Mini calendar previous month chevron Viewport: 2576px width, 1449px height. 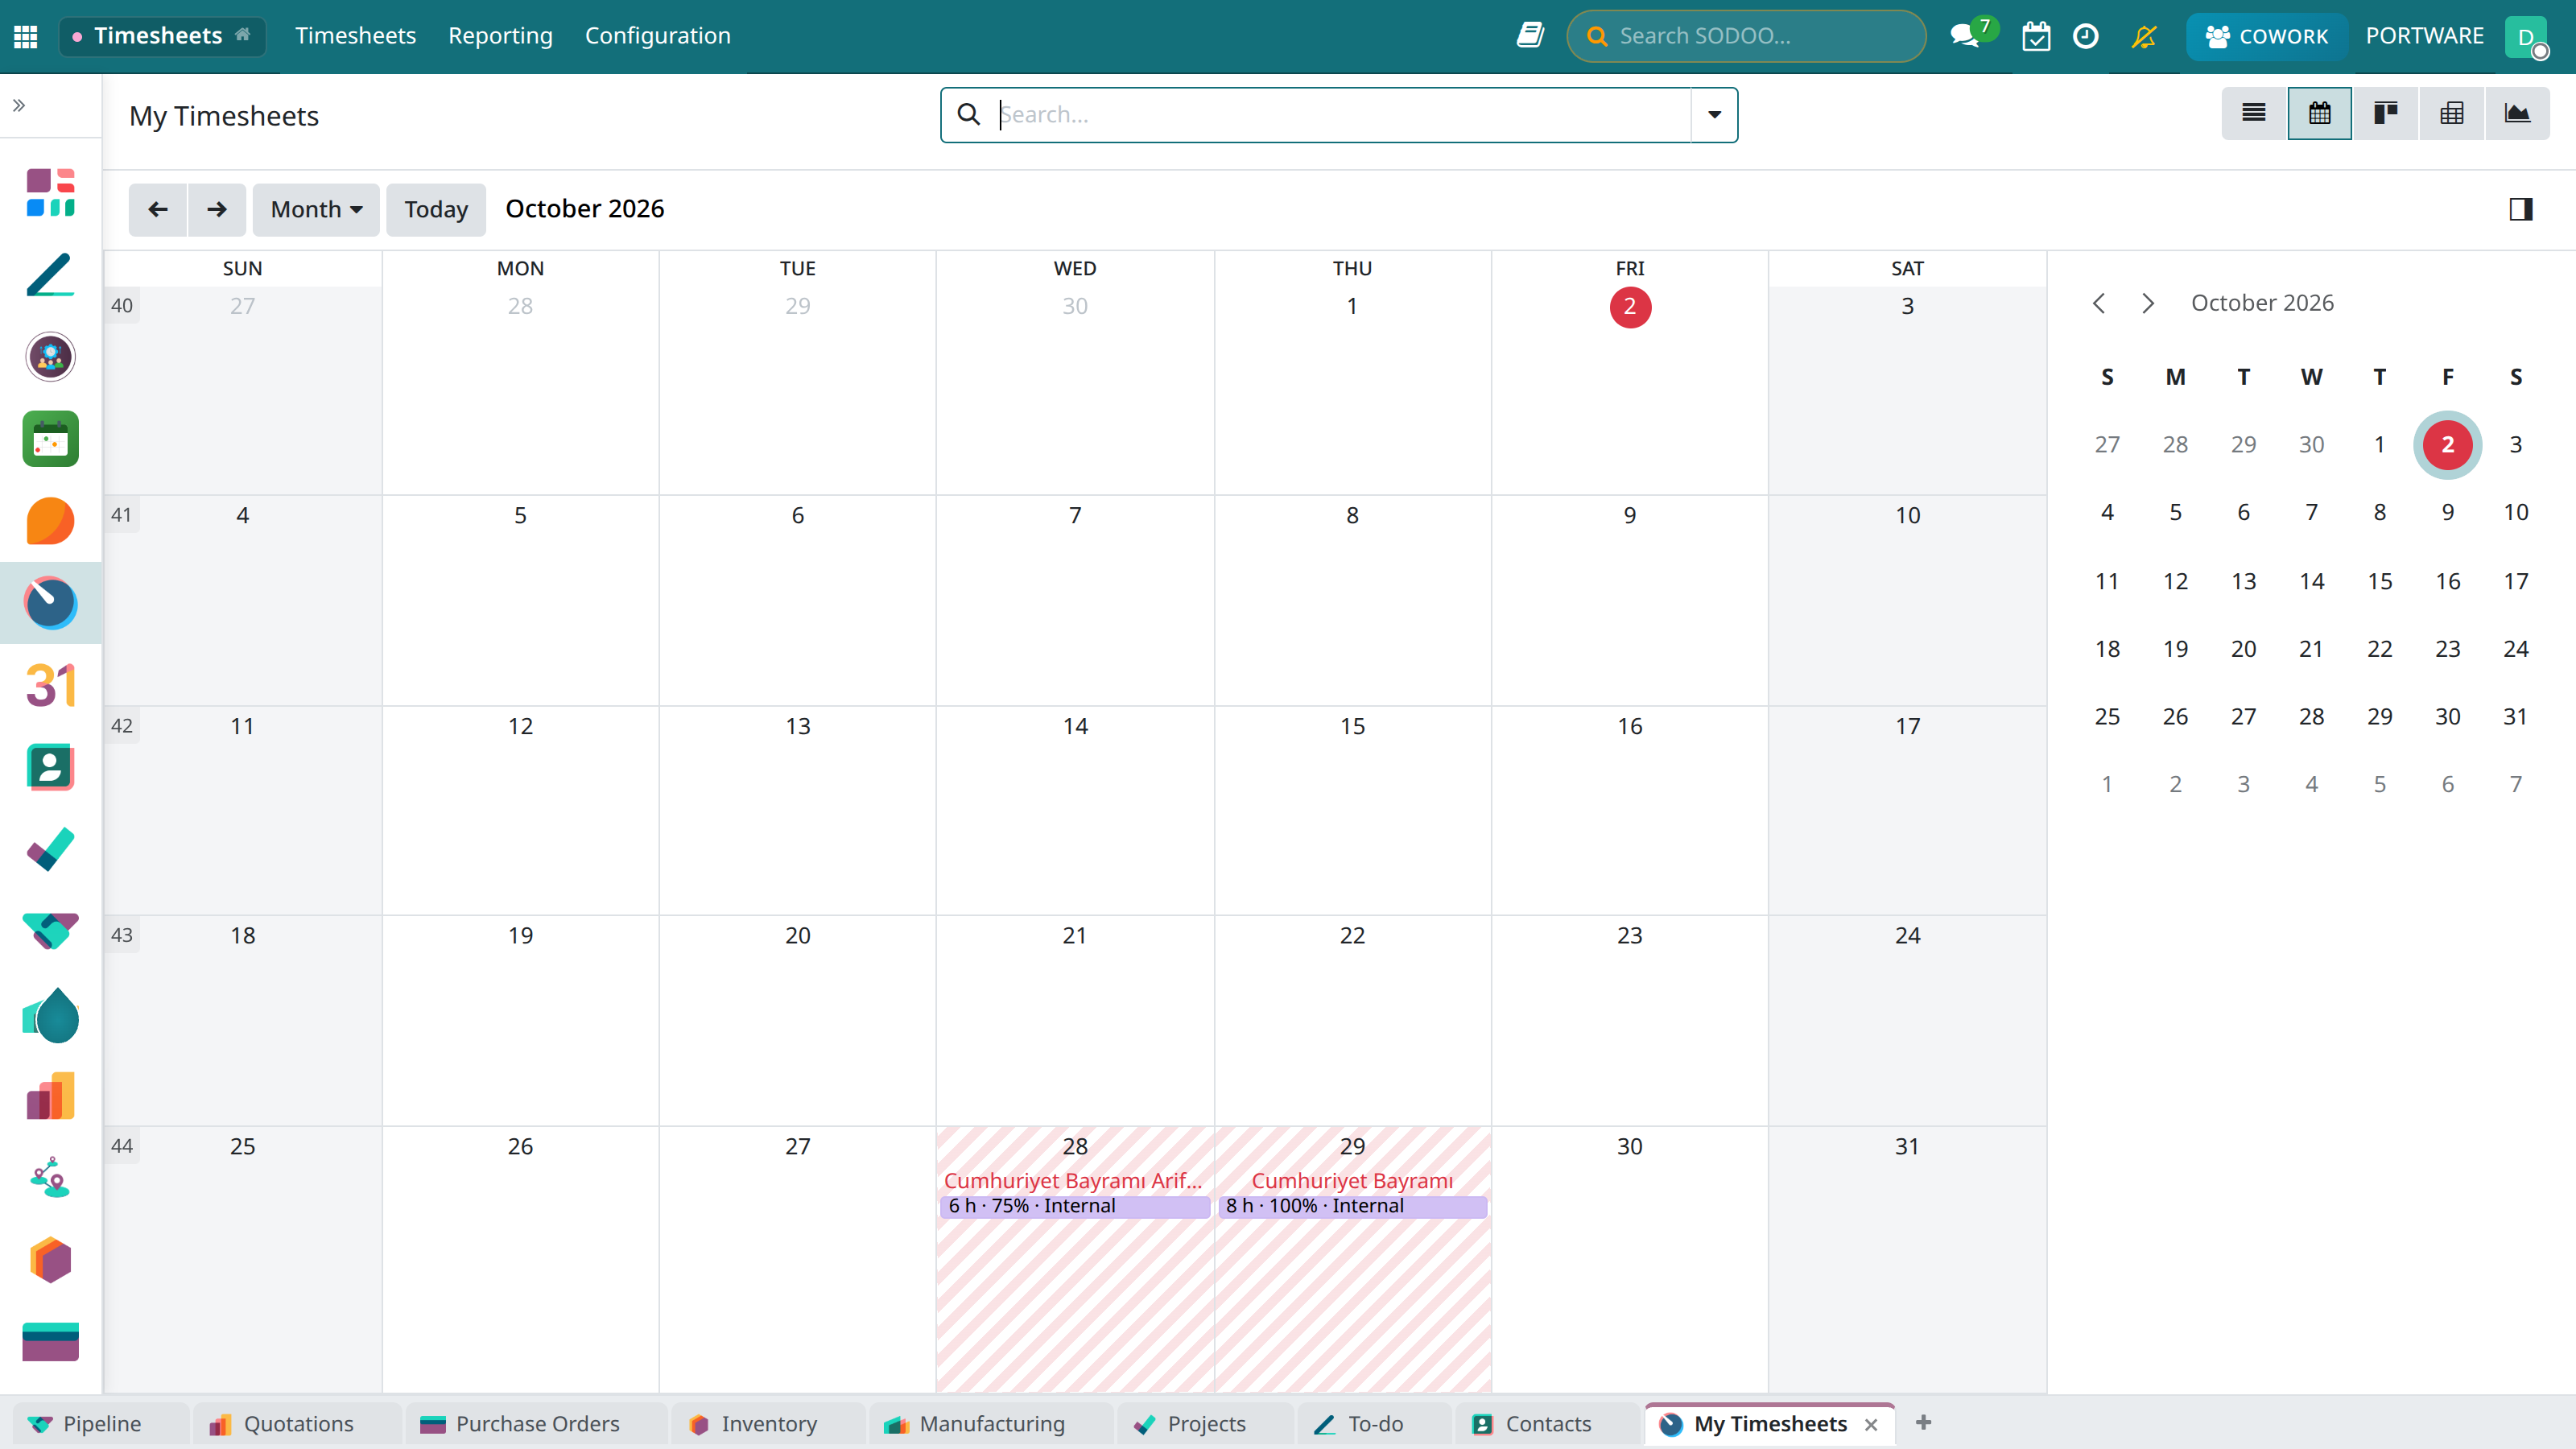[x=2099, y=303]
